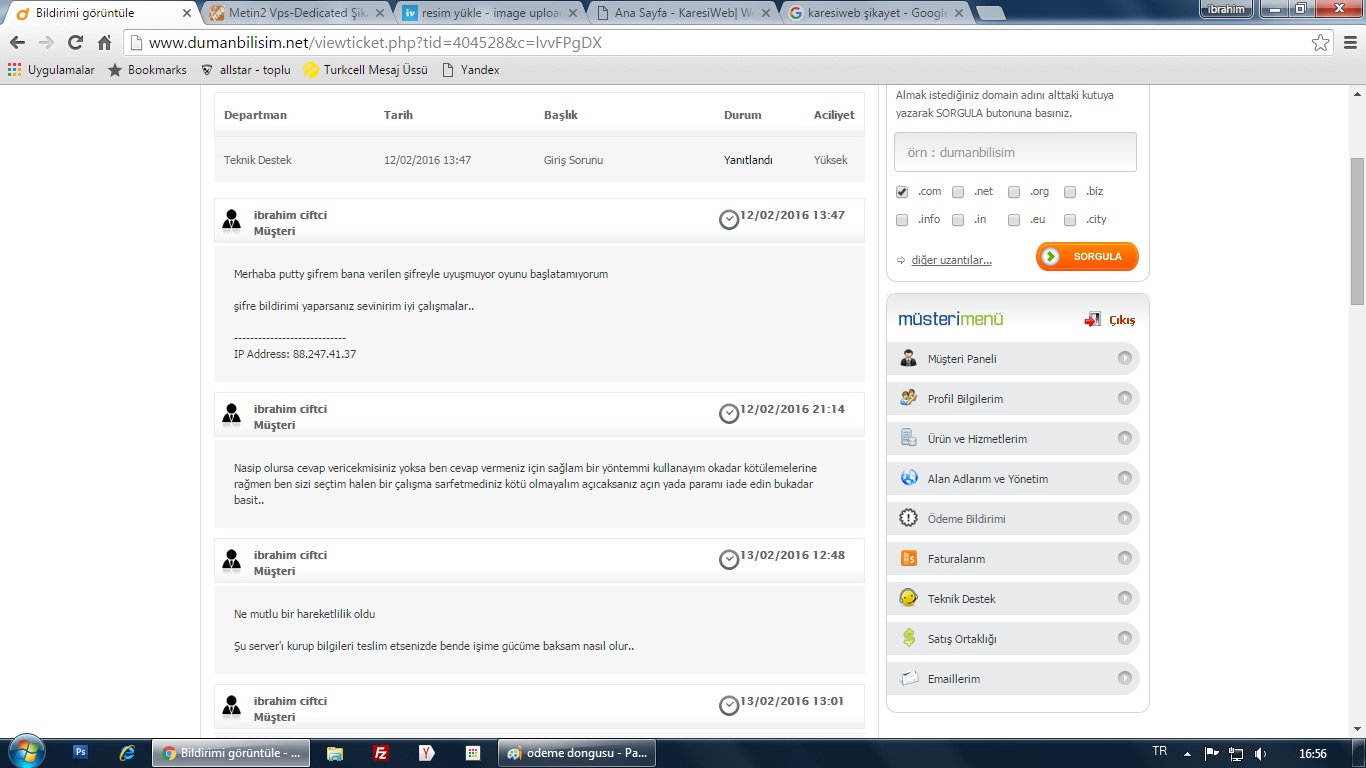Expand Ürün ve Hizmetlerim arrow button
This screenshot has height=768, width=1366.
(x=1125, y=438)
